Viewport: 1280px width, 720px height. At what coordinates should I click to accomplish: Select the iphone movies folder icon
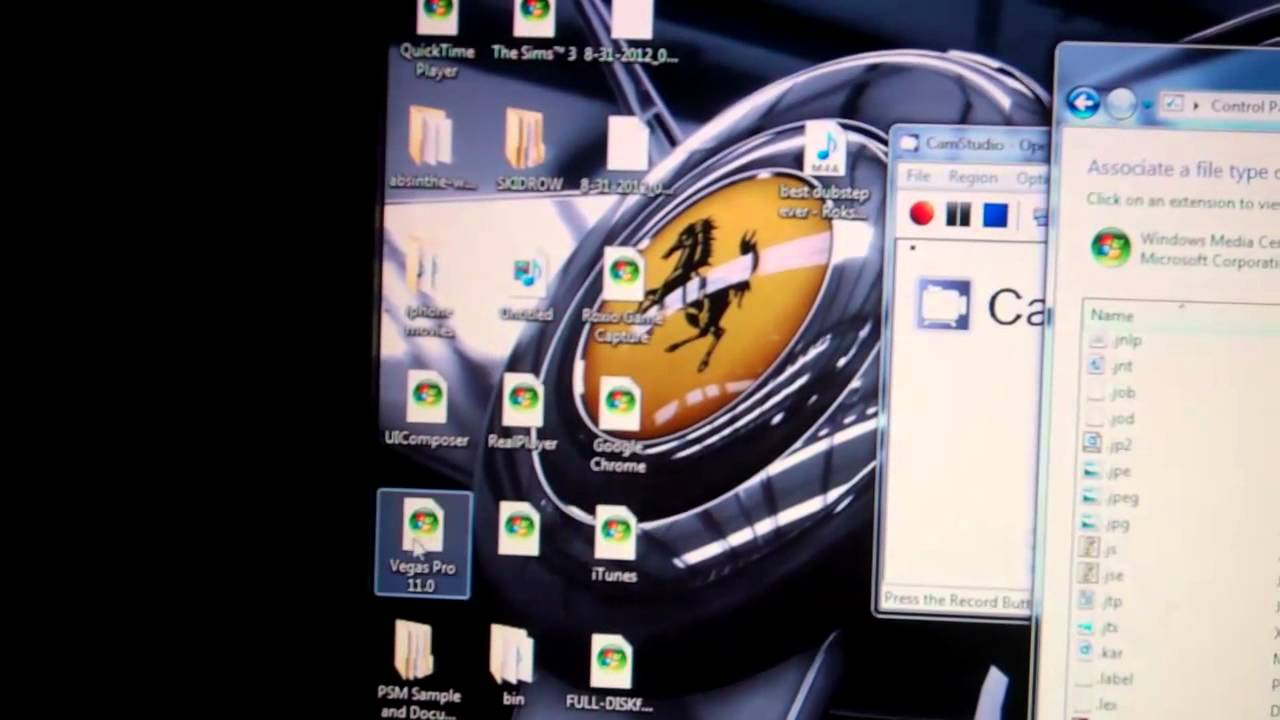coord(429,287)
